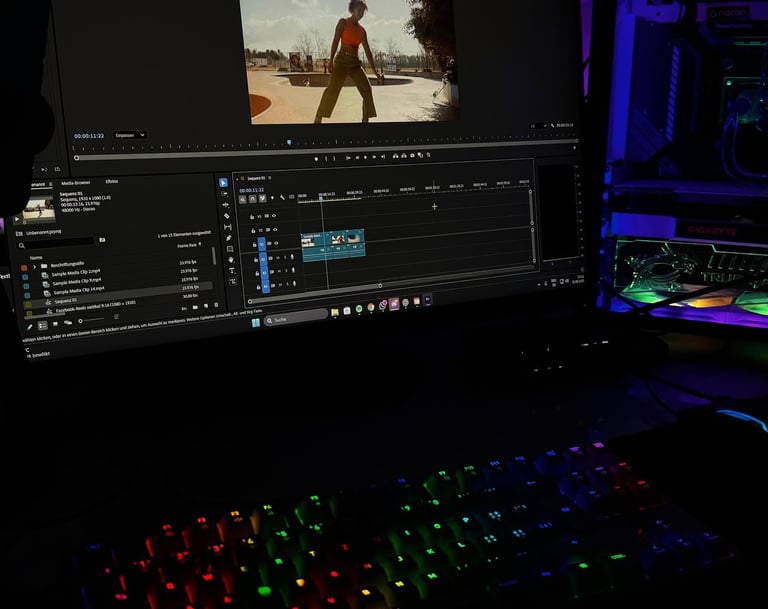Click the Lift button in Program Monitor
This screenshot has height=609, width=768.
[395, 156]
